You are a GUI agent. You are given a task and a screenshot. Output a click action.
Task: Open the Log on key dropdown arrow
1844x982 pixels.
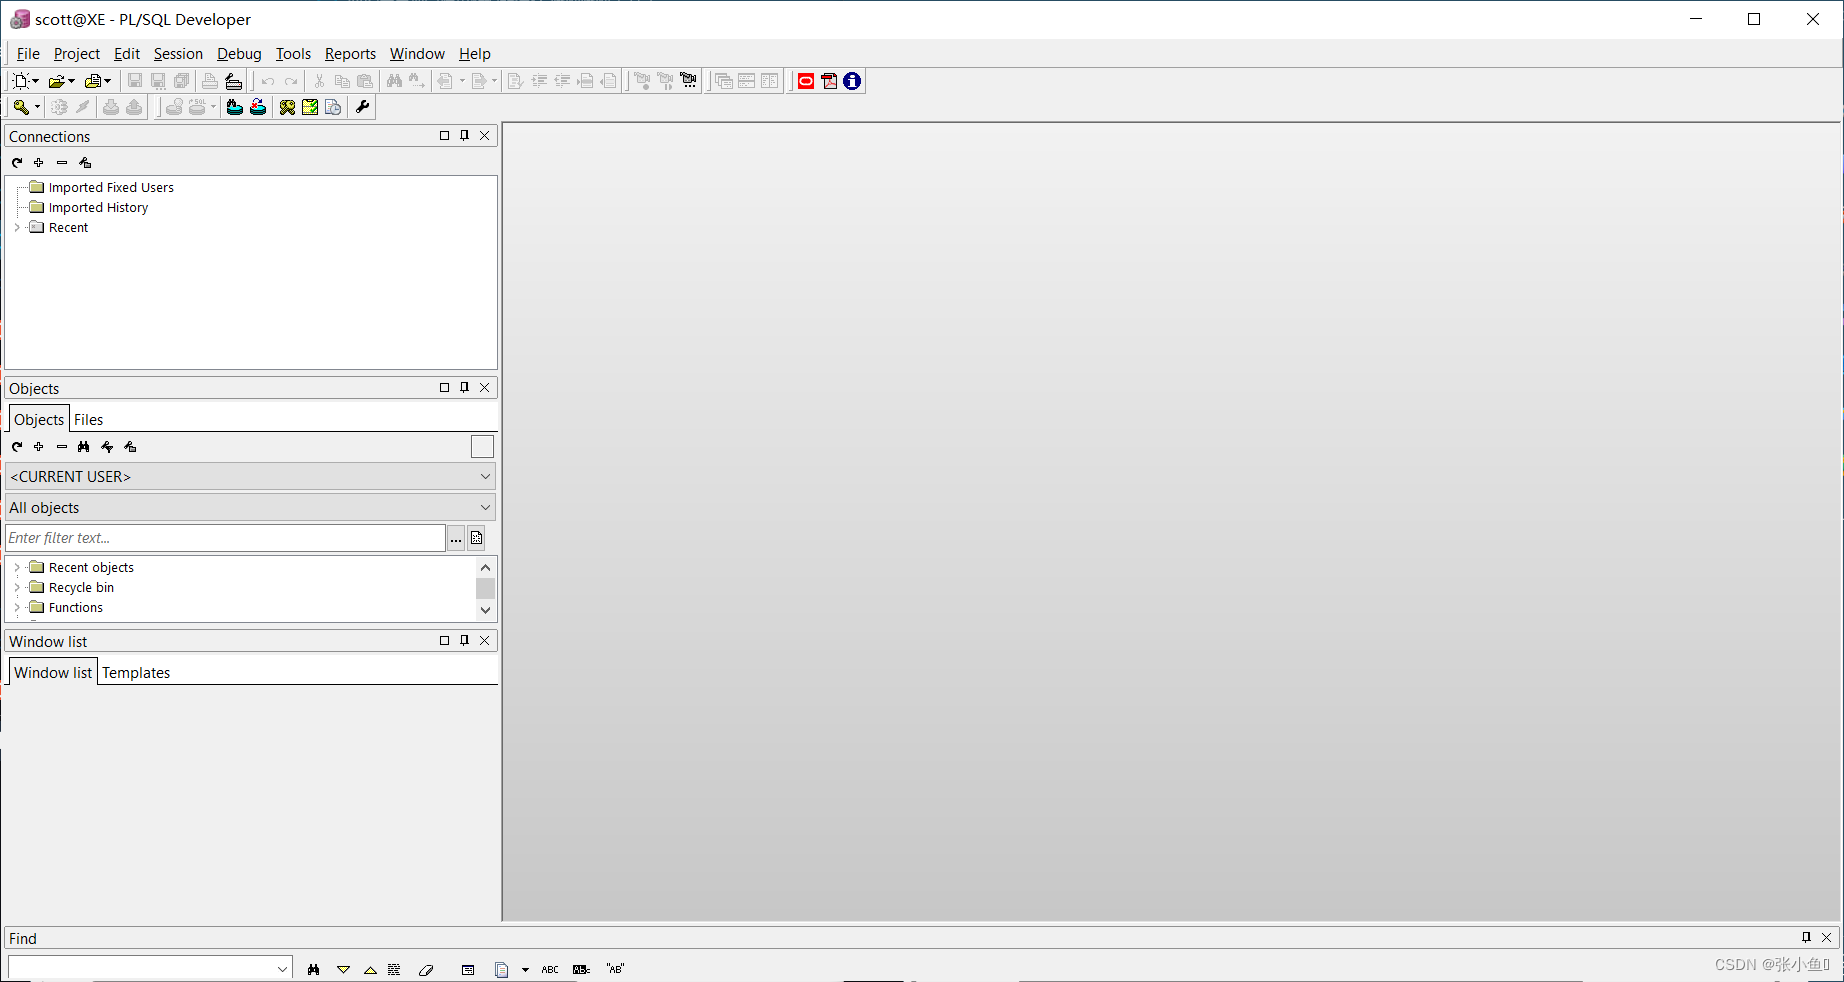pos(37,107)
